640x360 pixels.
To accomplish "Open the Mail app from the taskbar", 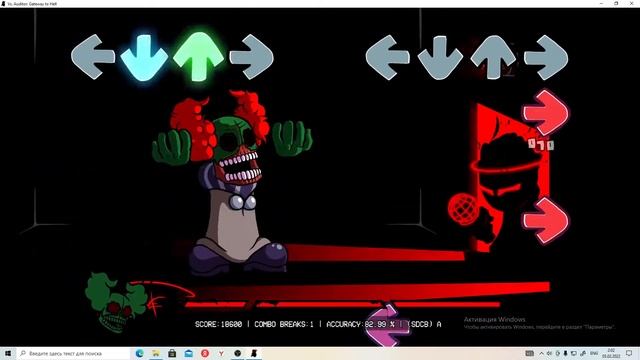I will coord(189,353).
